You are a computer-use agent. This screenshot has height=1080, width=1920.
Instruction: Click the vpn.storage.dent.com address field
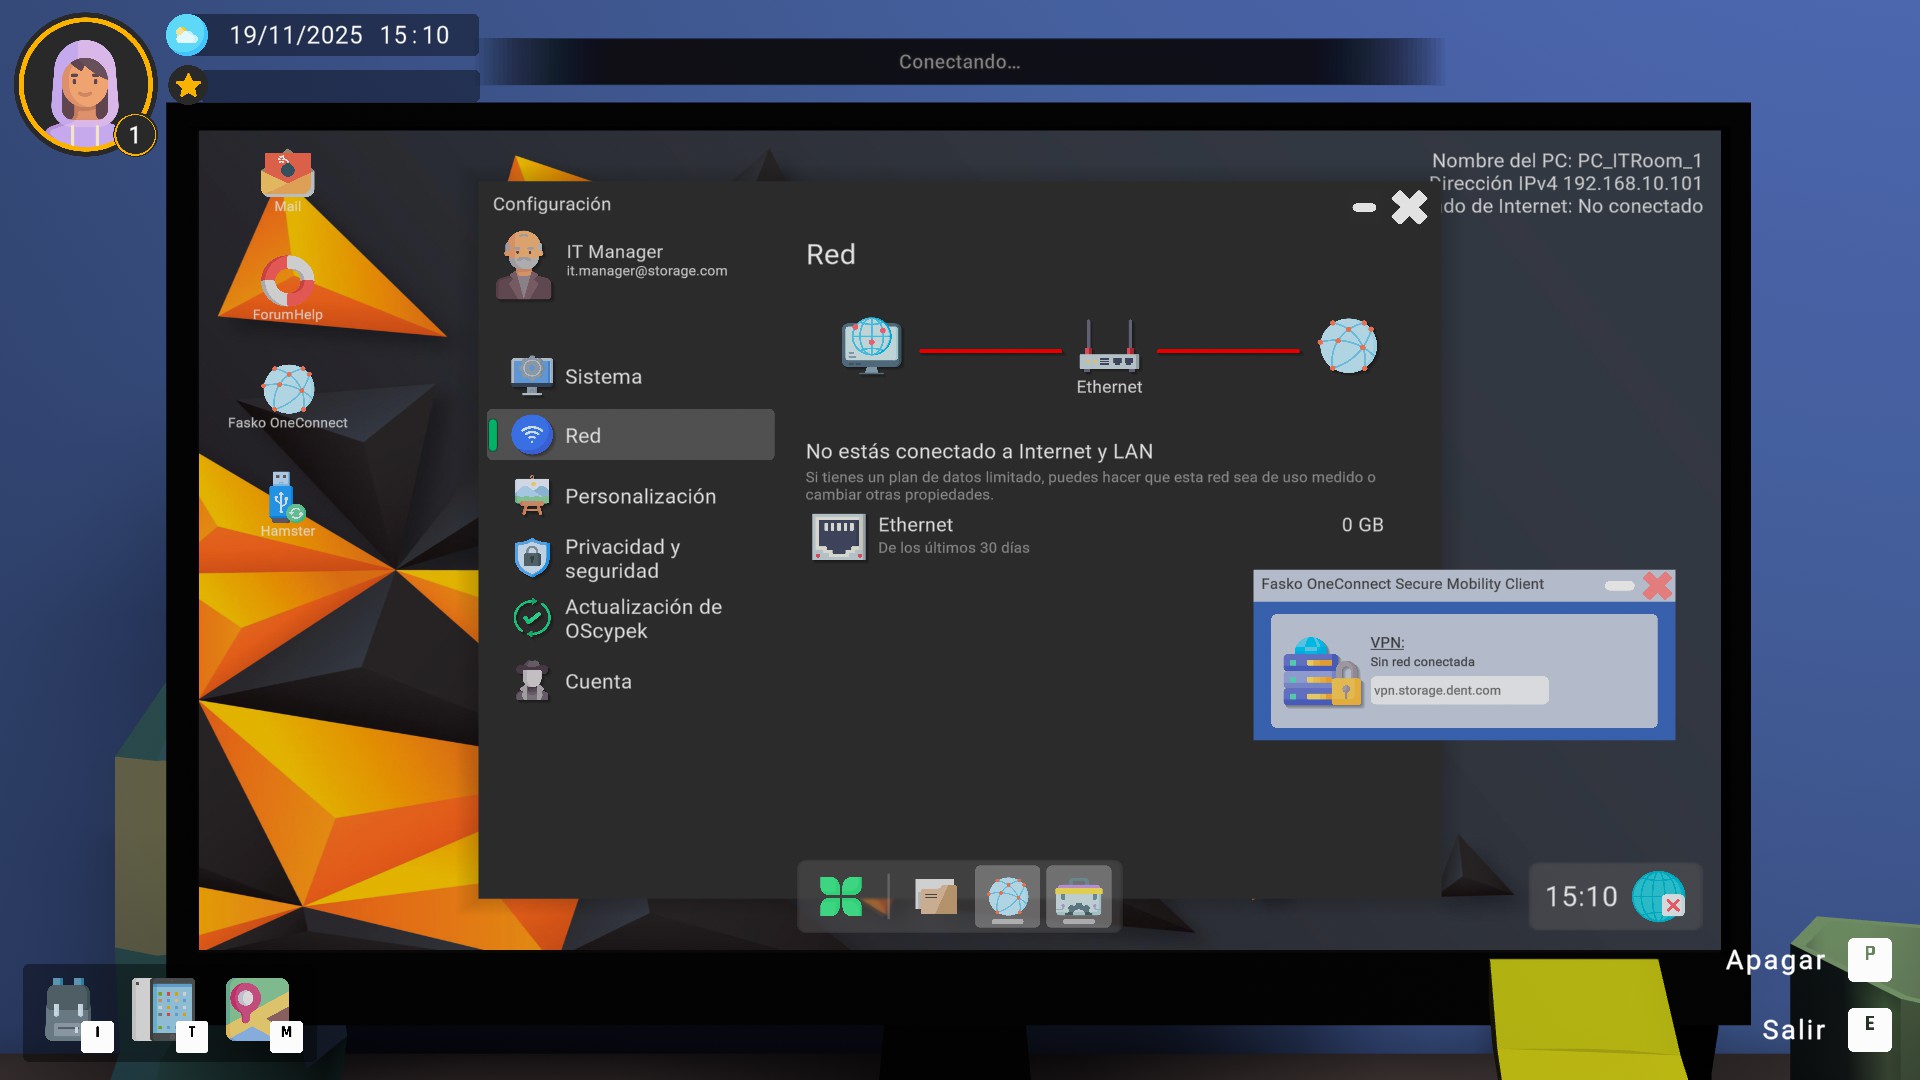tap(1458, 690)
